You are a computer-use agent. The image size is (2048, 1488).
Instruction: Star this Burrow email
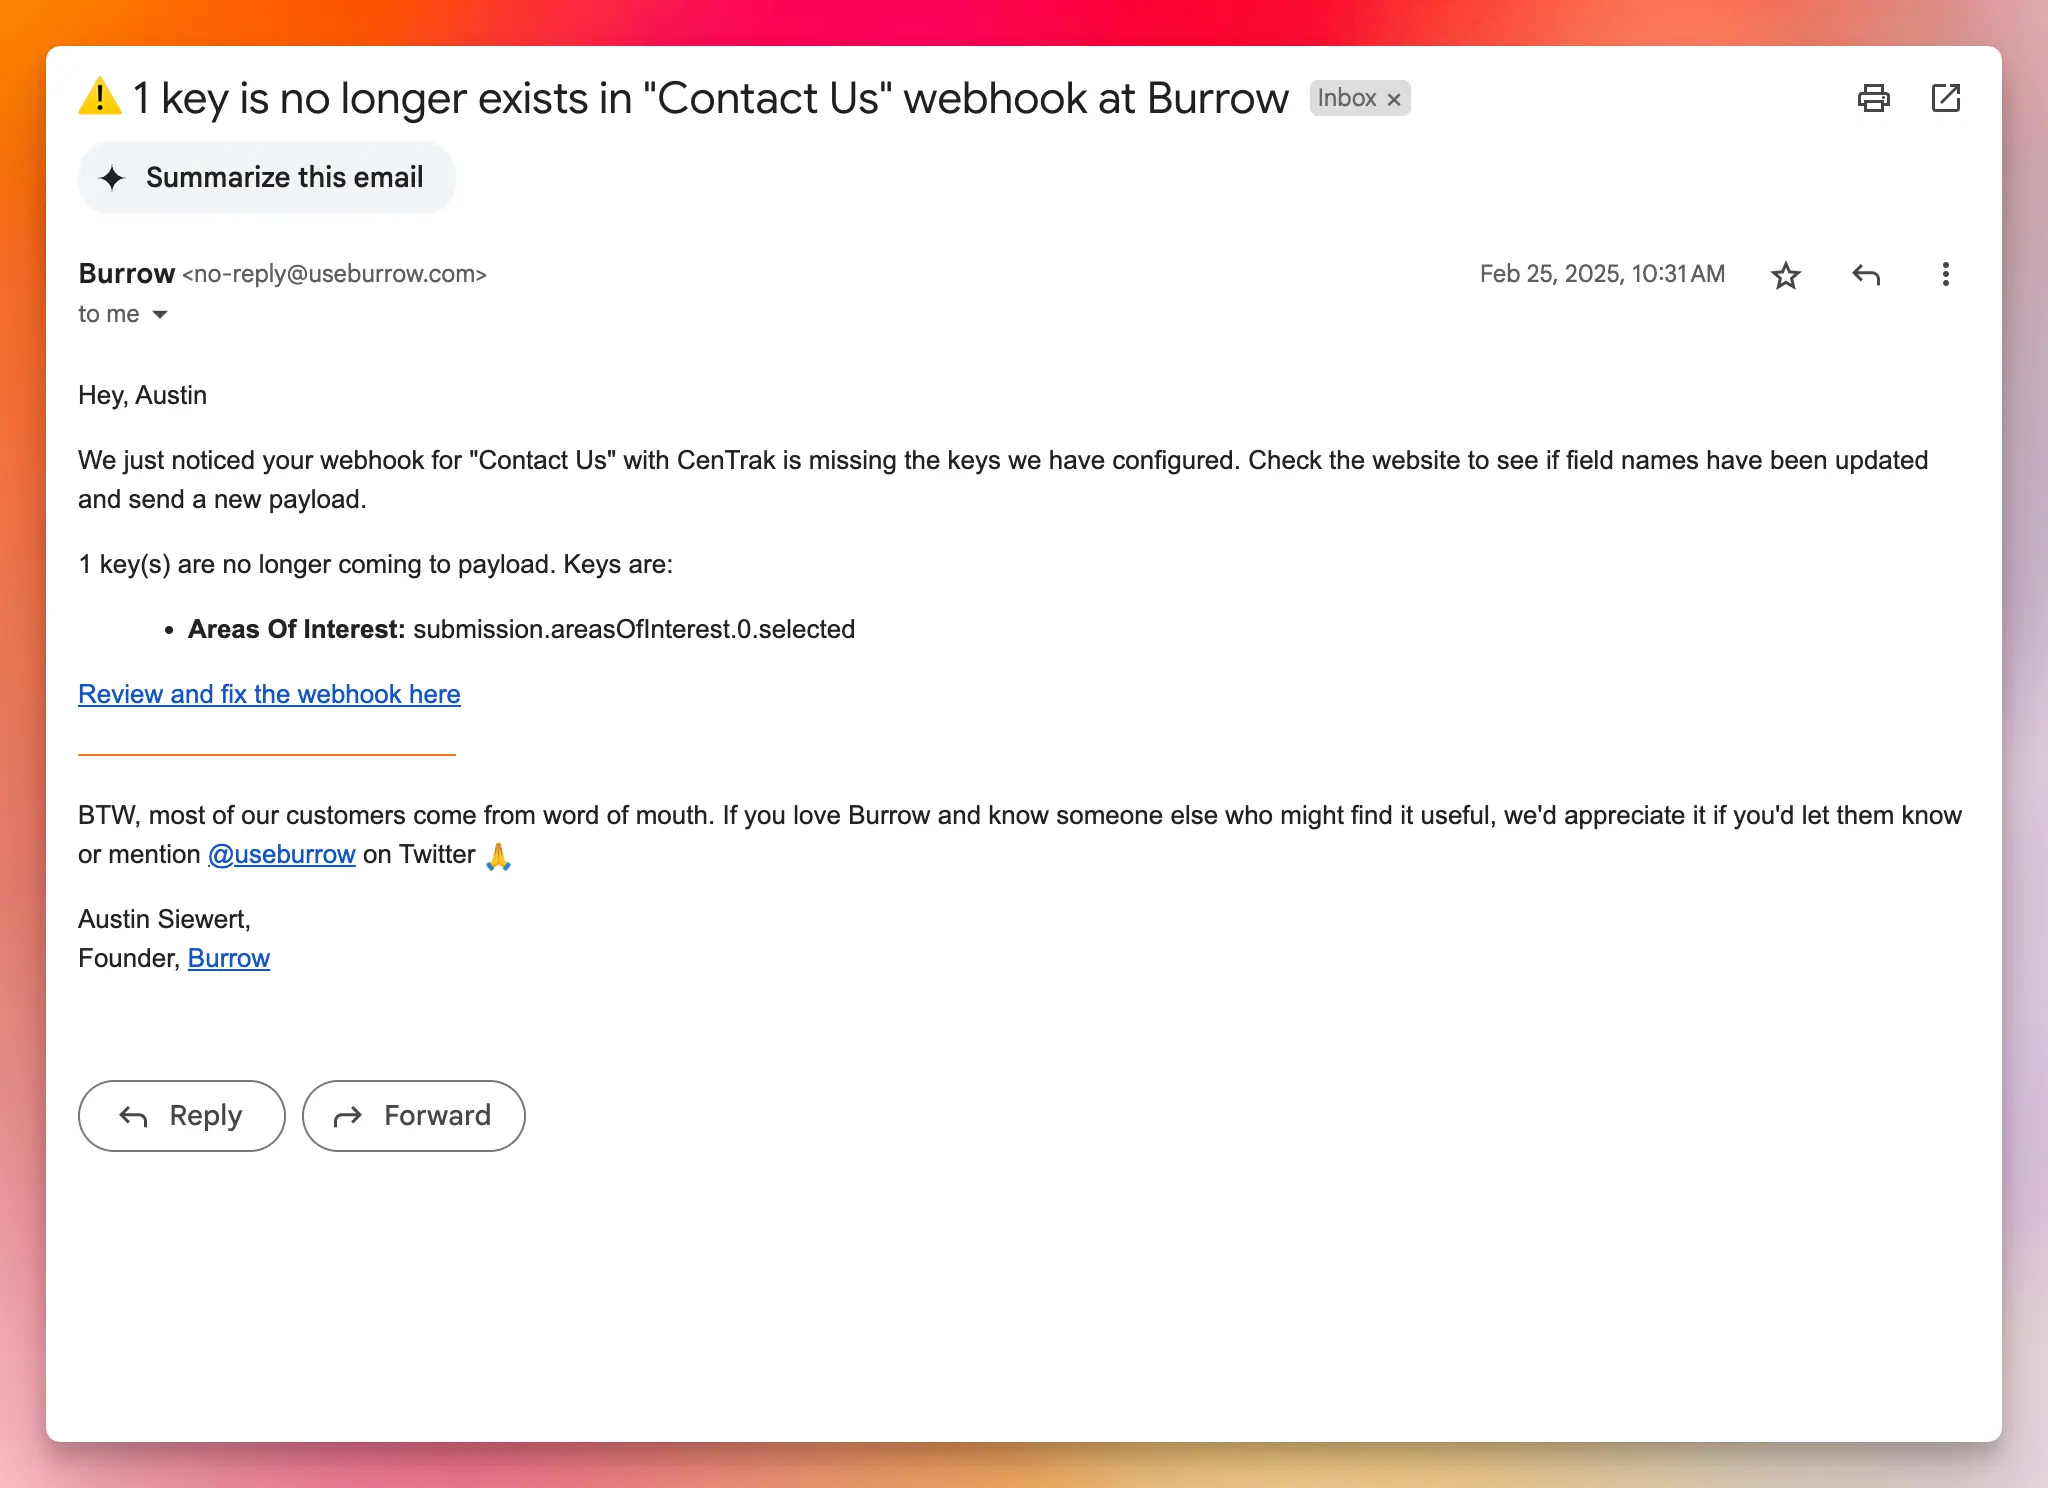[1785, 275]
